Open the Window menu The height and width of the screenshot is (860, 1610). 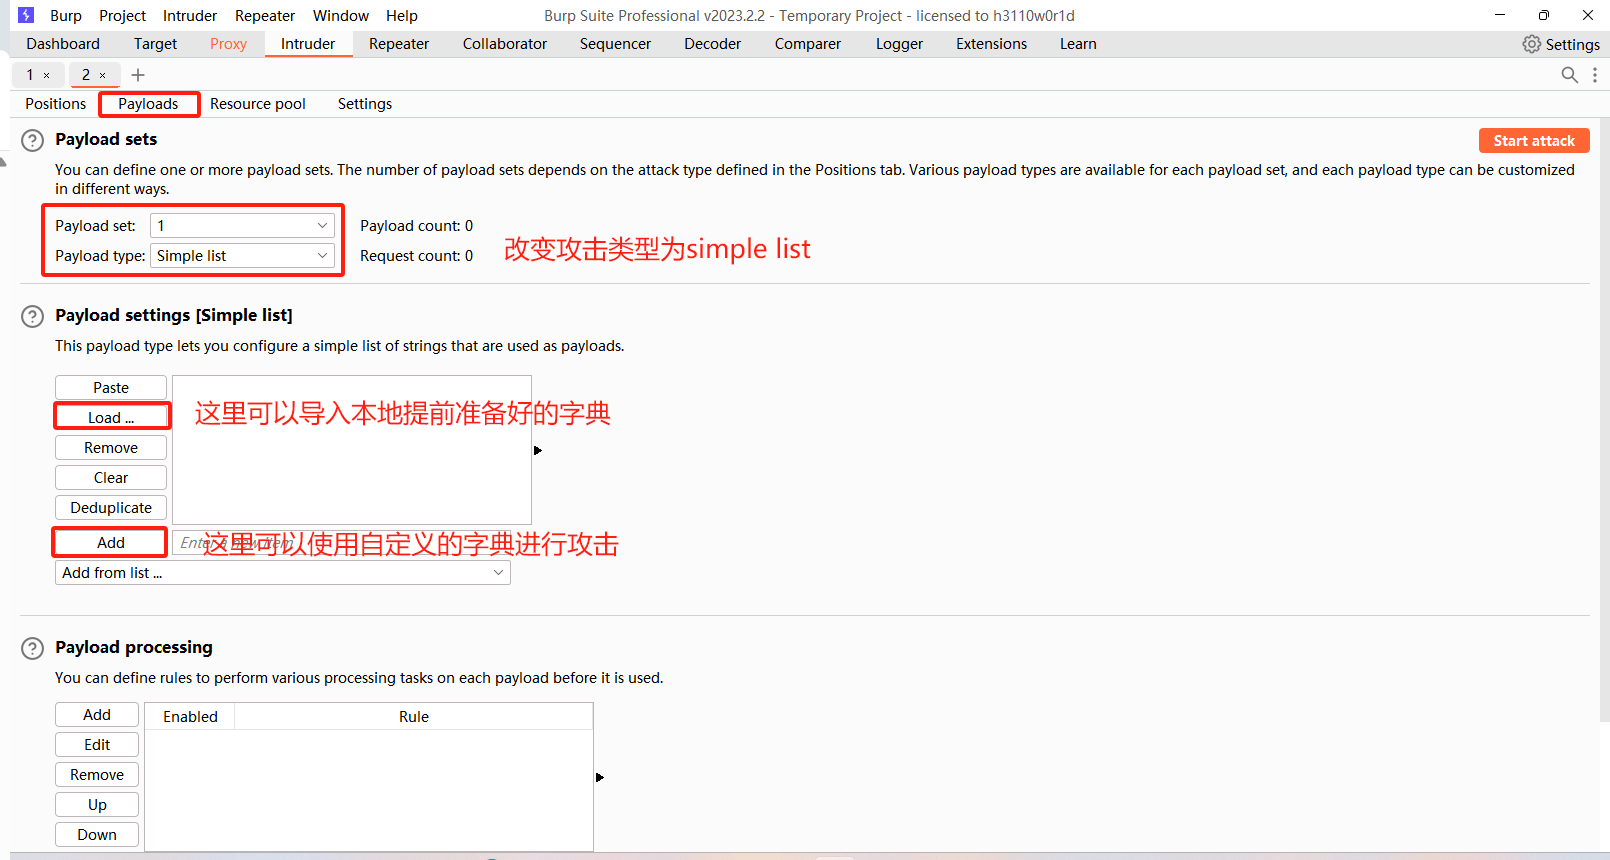point(341,16)
